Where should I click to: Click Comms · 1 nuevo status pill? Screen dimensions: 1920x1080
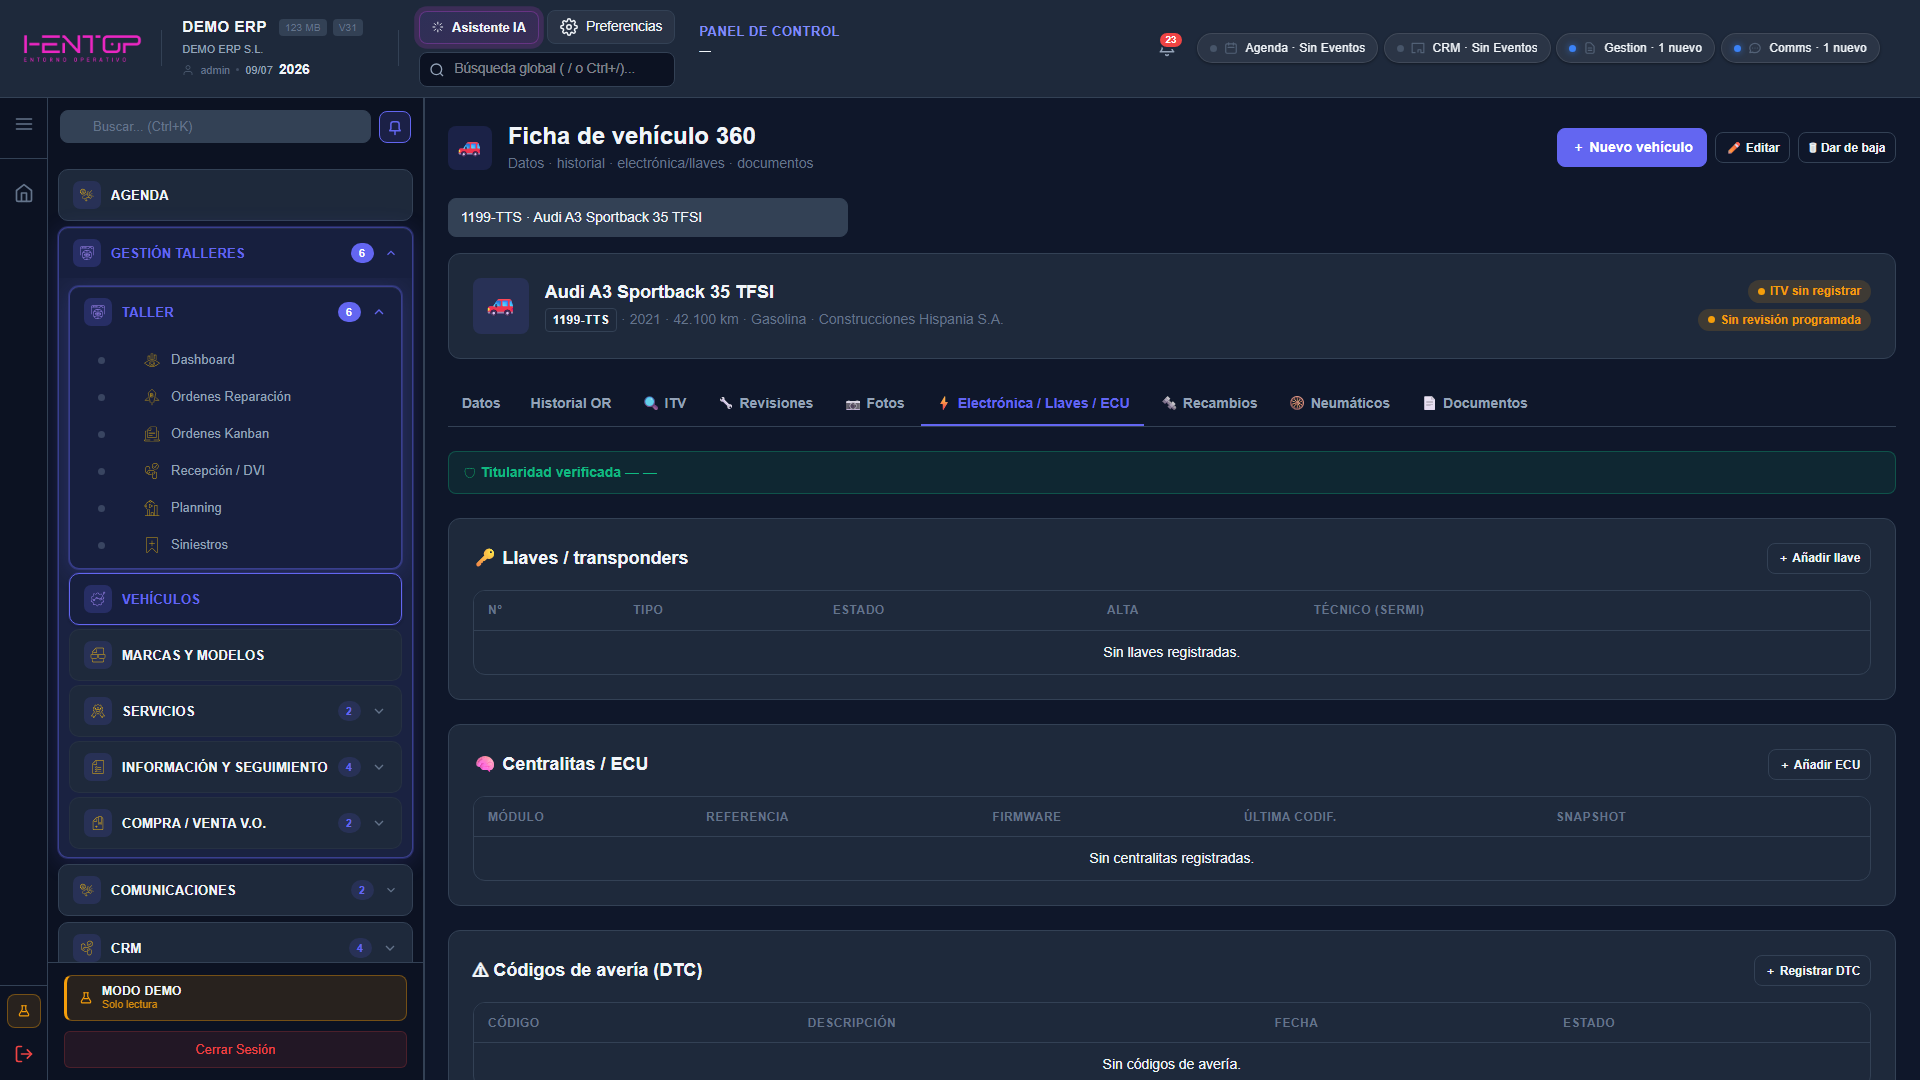click(x=1800, y=48)
